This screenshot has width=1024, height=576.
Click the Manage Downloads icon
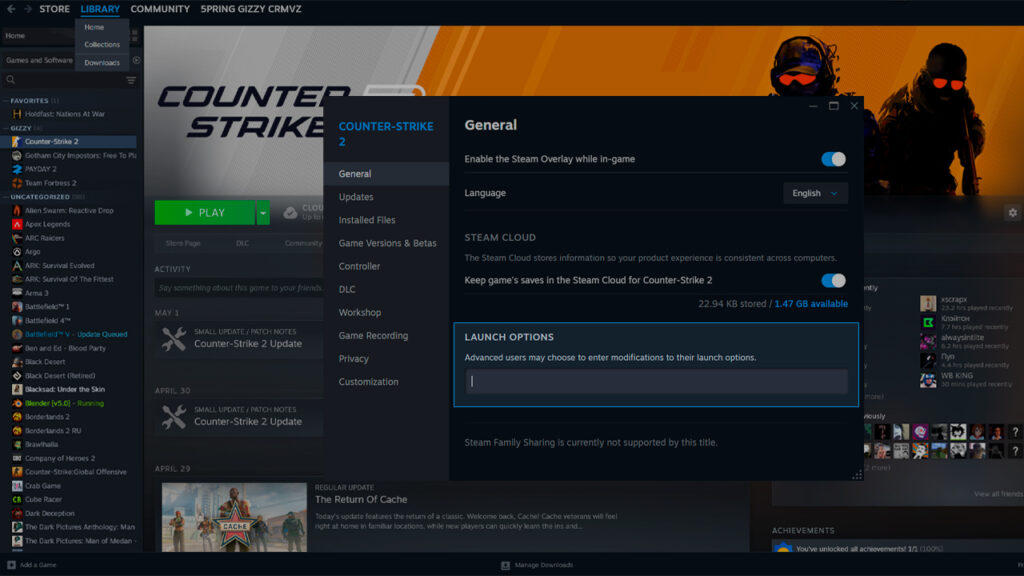coord(505,565)
